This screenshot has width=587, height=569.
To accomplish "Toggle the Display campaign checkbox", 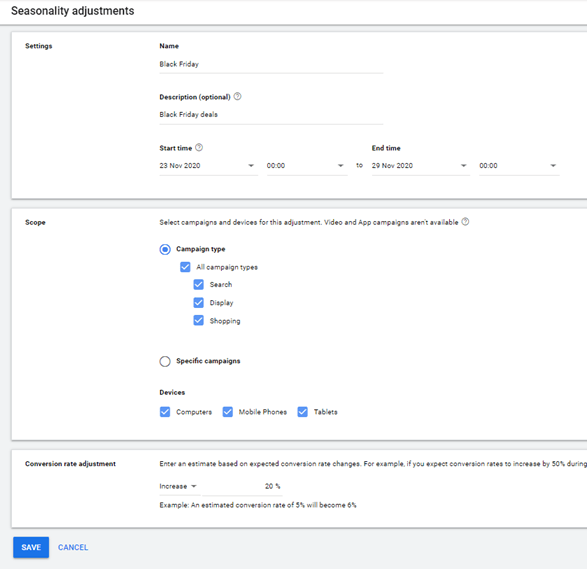I will (198, 302).
